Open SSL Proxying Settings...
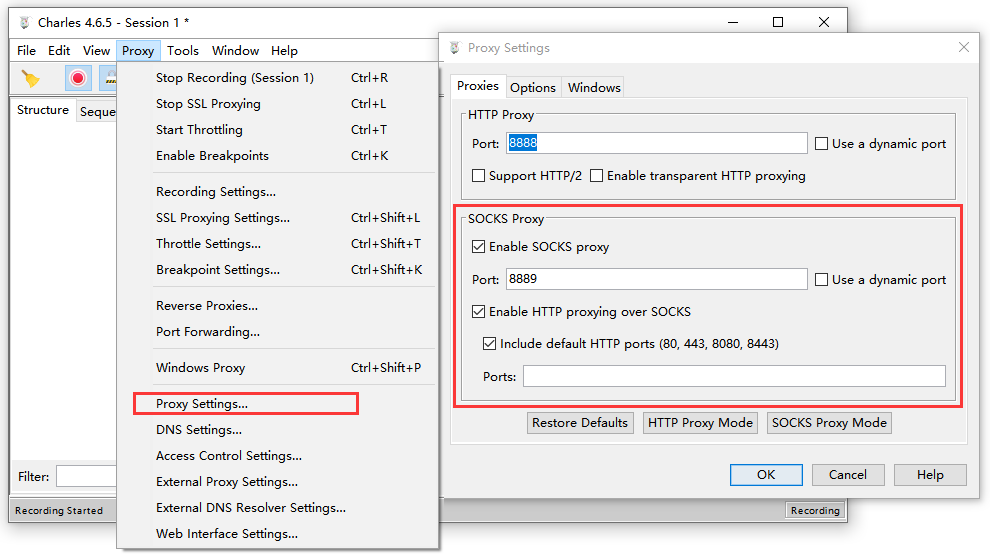The image size is (990, 555). [278, 217]
